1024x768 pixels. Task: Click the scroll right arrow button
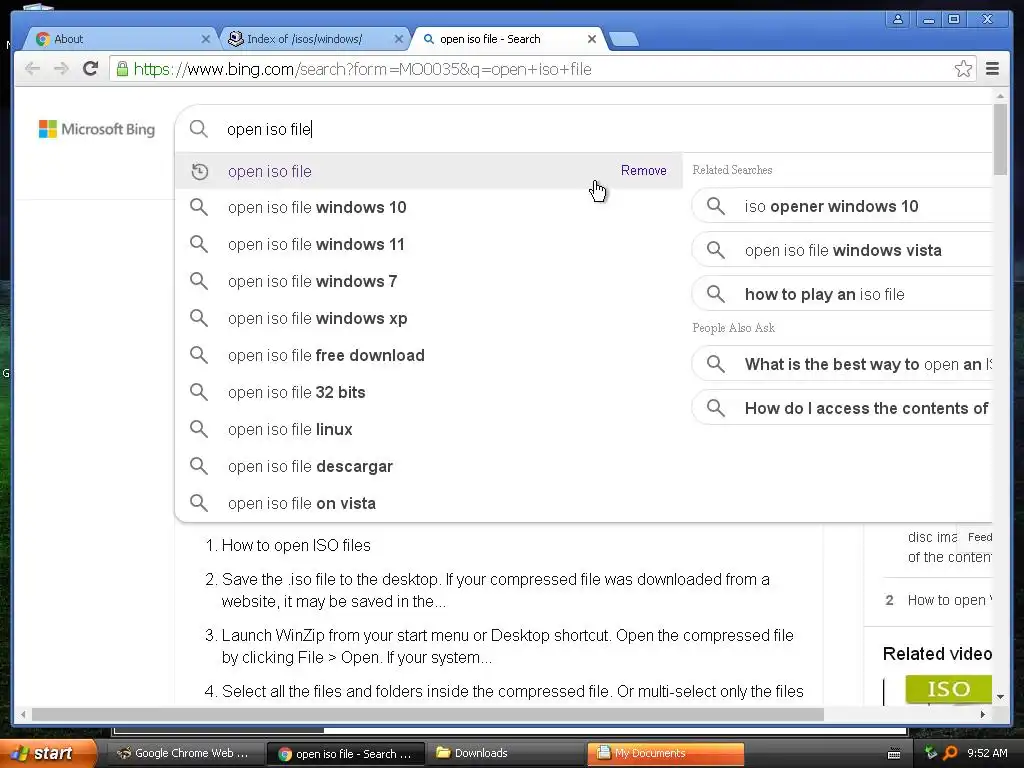coord(983,714)
